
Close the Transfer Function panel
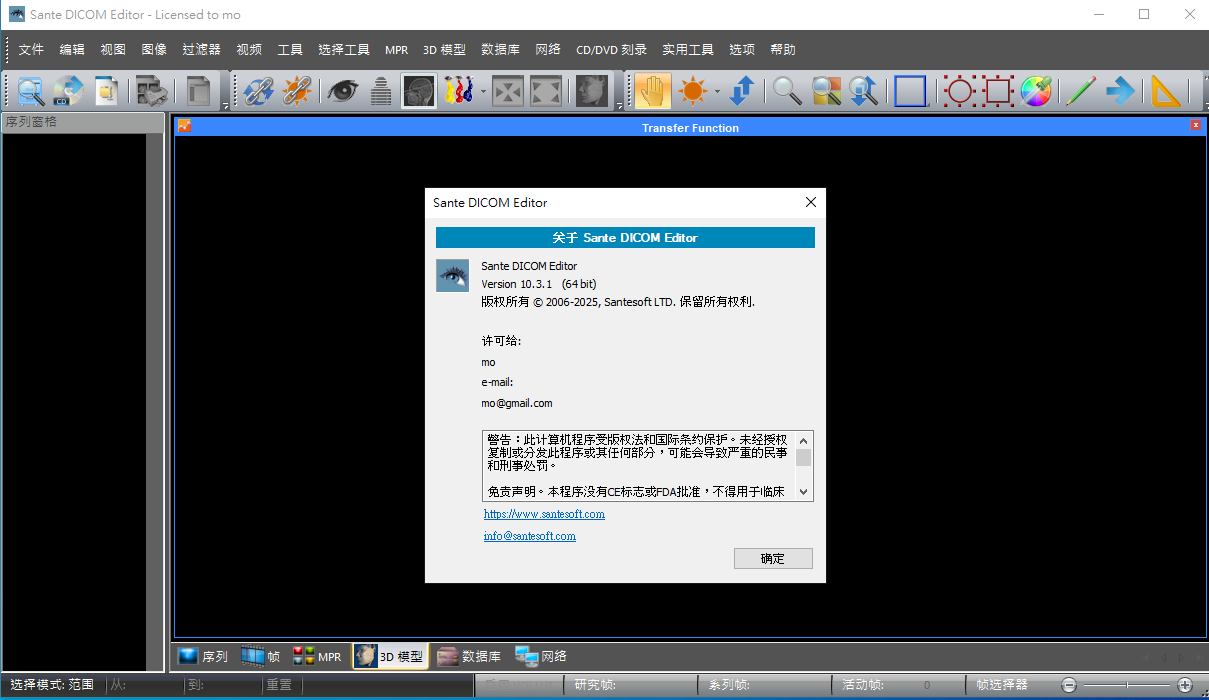[1196, 125]
